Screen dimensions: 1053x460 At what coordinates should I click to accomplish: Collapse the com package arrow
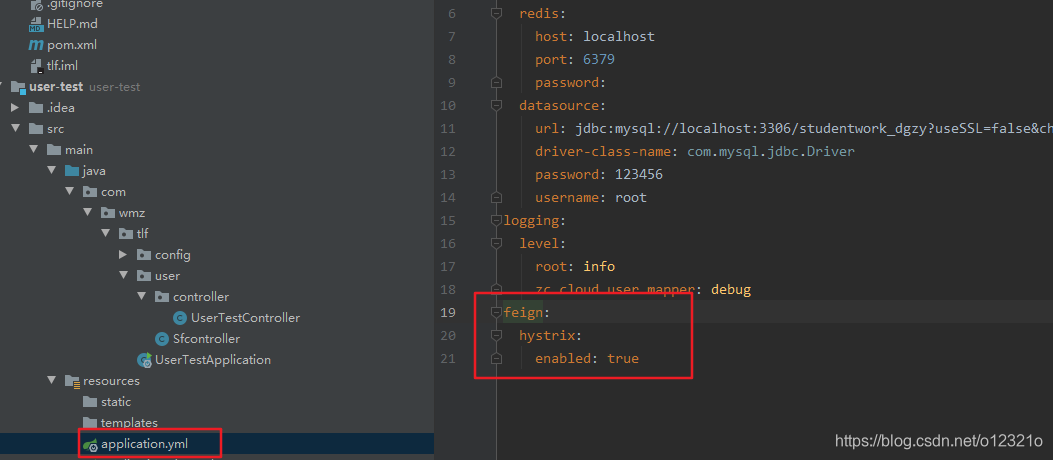pyautogui.click(x=70, y=192)
